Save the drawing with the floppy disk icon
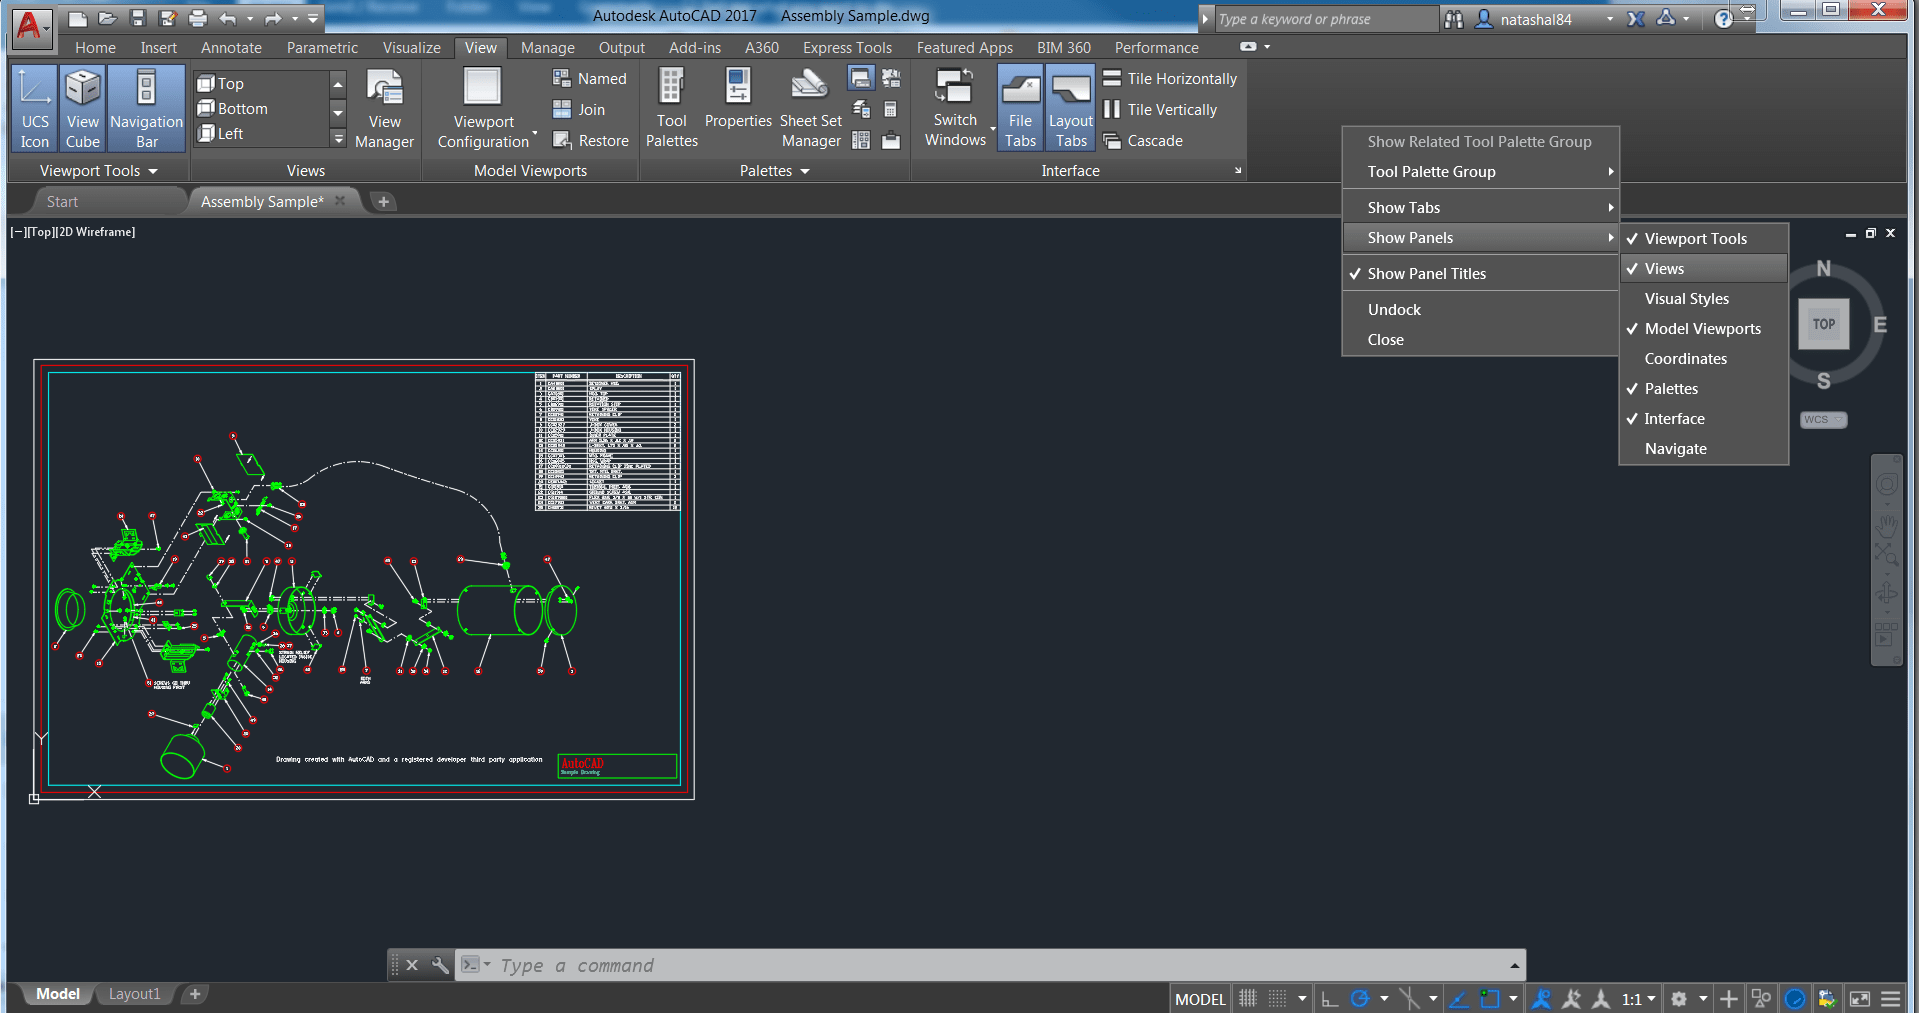Image resolution: width=1919 pixels, height=1013 pixels. (138, 18)
